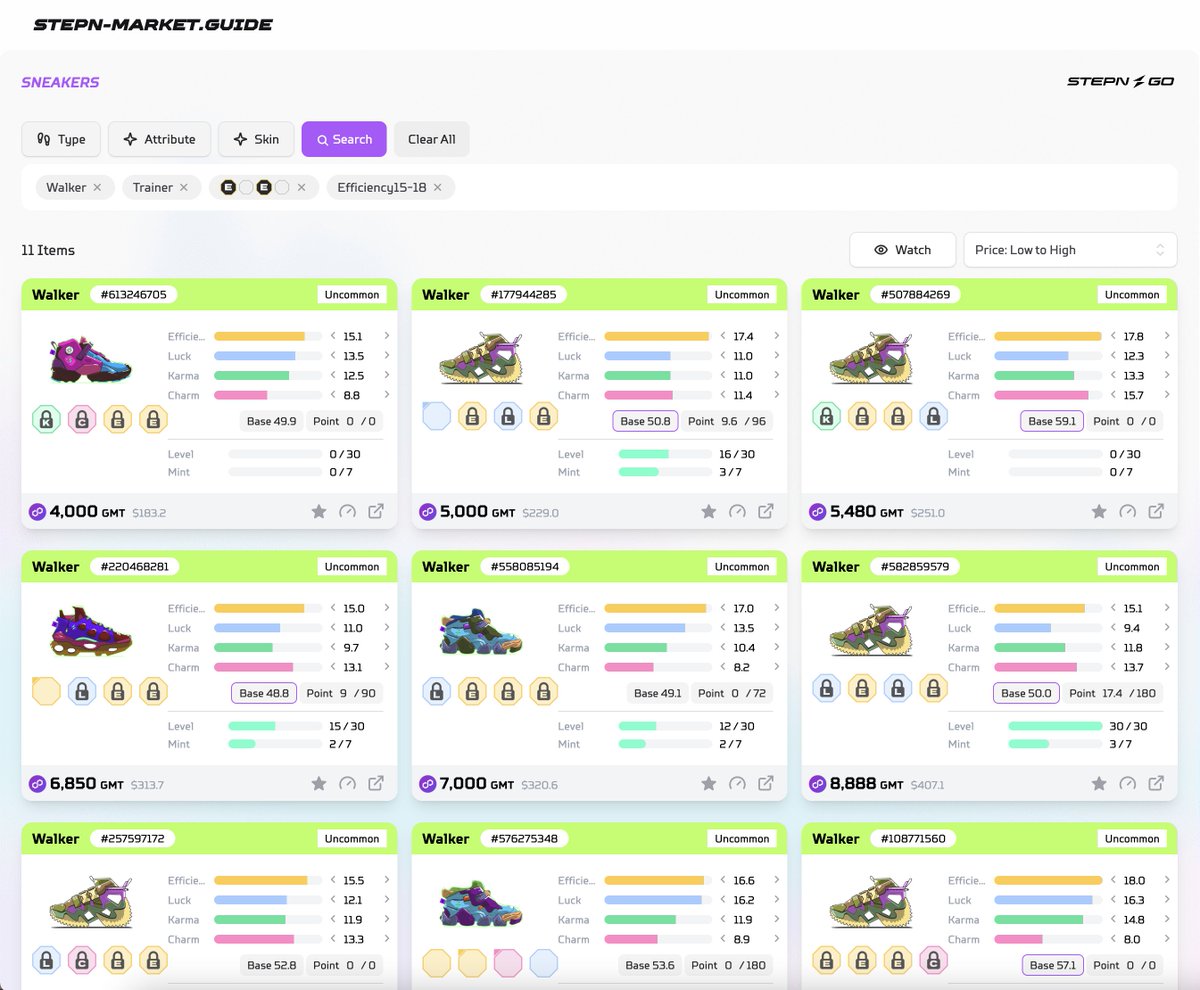Click the ID label #576275348
Image resolution: width=1200 pixels, height=990 pixels.
tap(523, 838)
